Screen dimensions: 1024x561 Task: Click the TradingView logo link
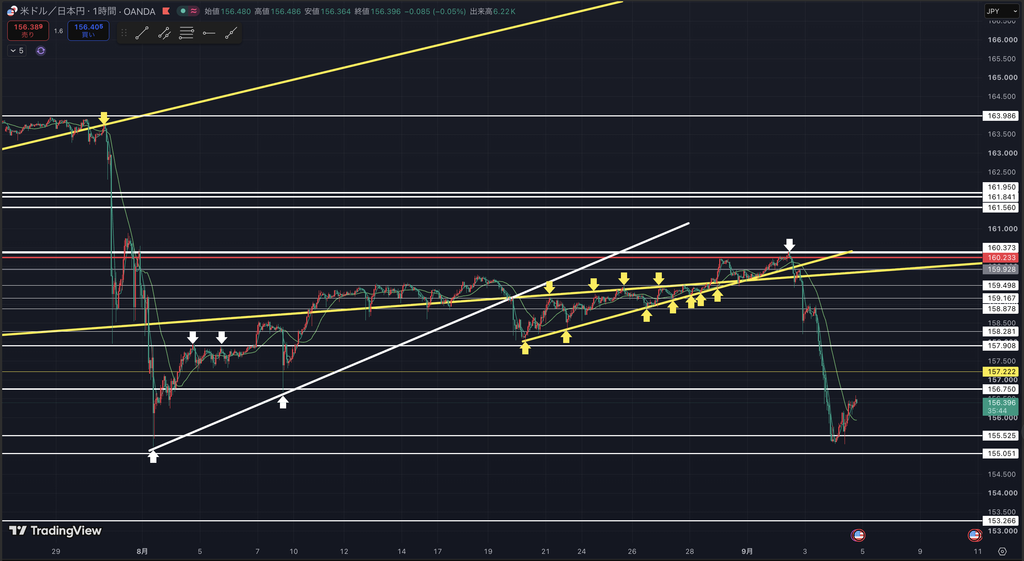[x=56, y=530]
